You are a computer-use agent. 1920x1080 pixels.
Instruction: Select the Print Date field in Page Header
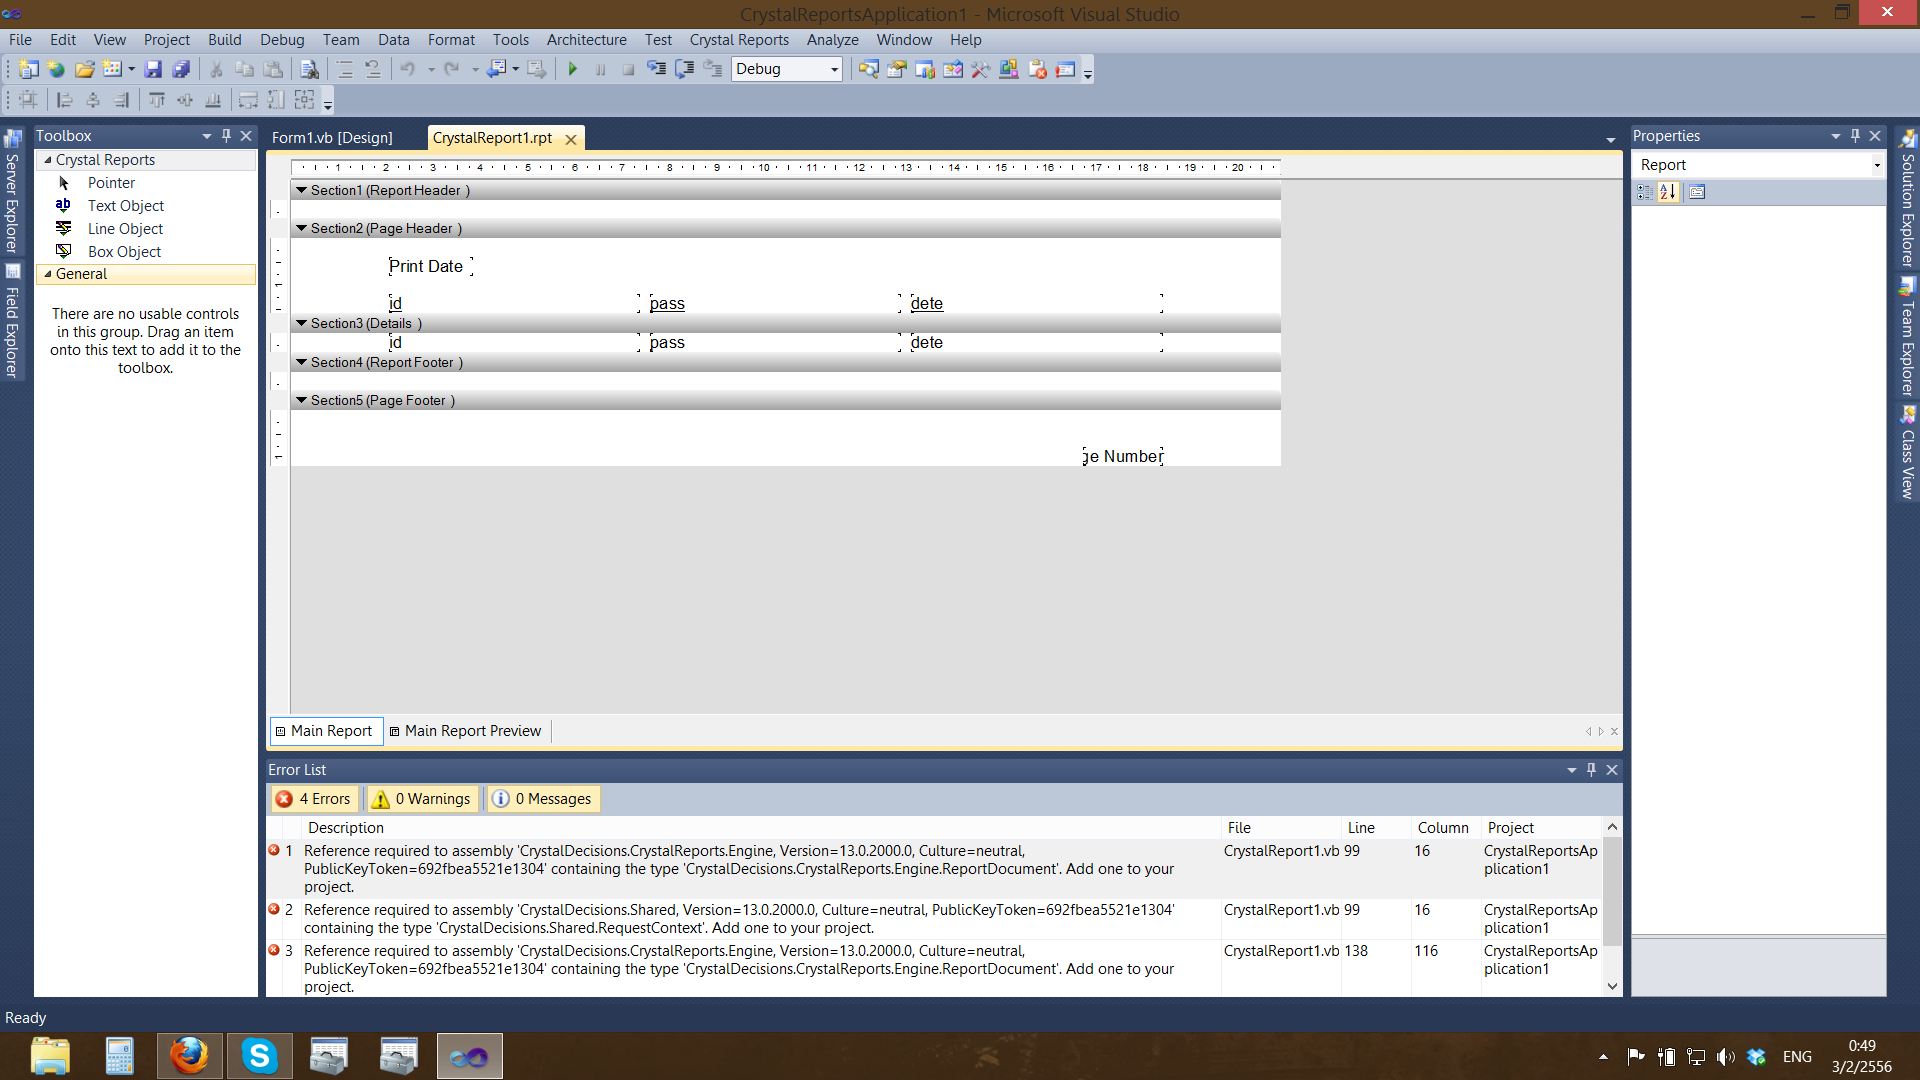point(430,266)
